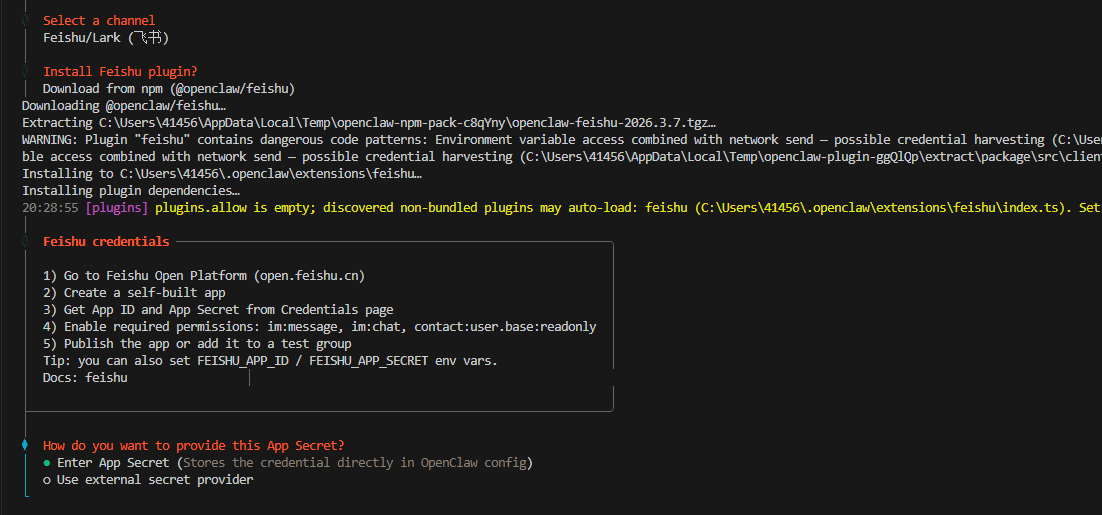Click the Downloading @openclaw/feishu line
1102x515 pixels.
124,105
